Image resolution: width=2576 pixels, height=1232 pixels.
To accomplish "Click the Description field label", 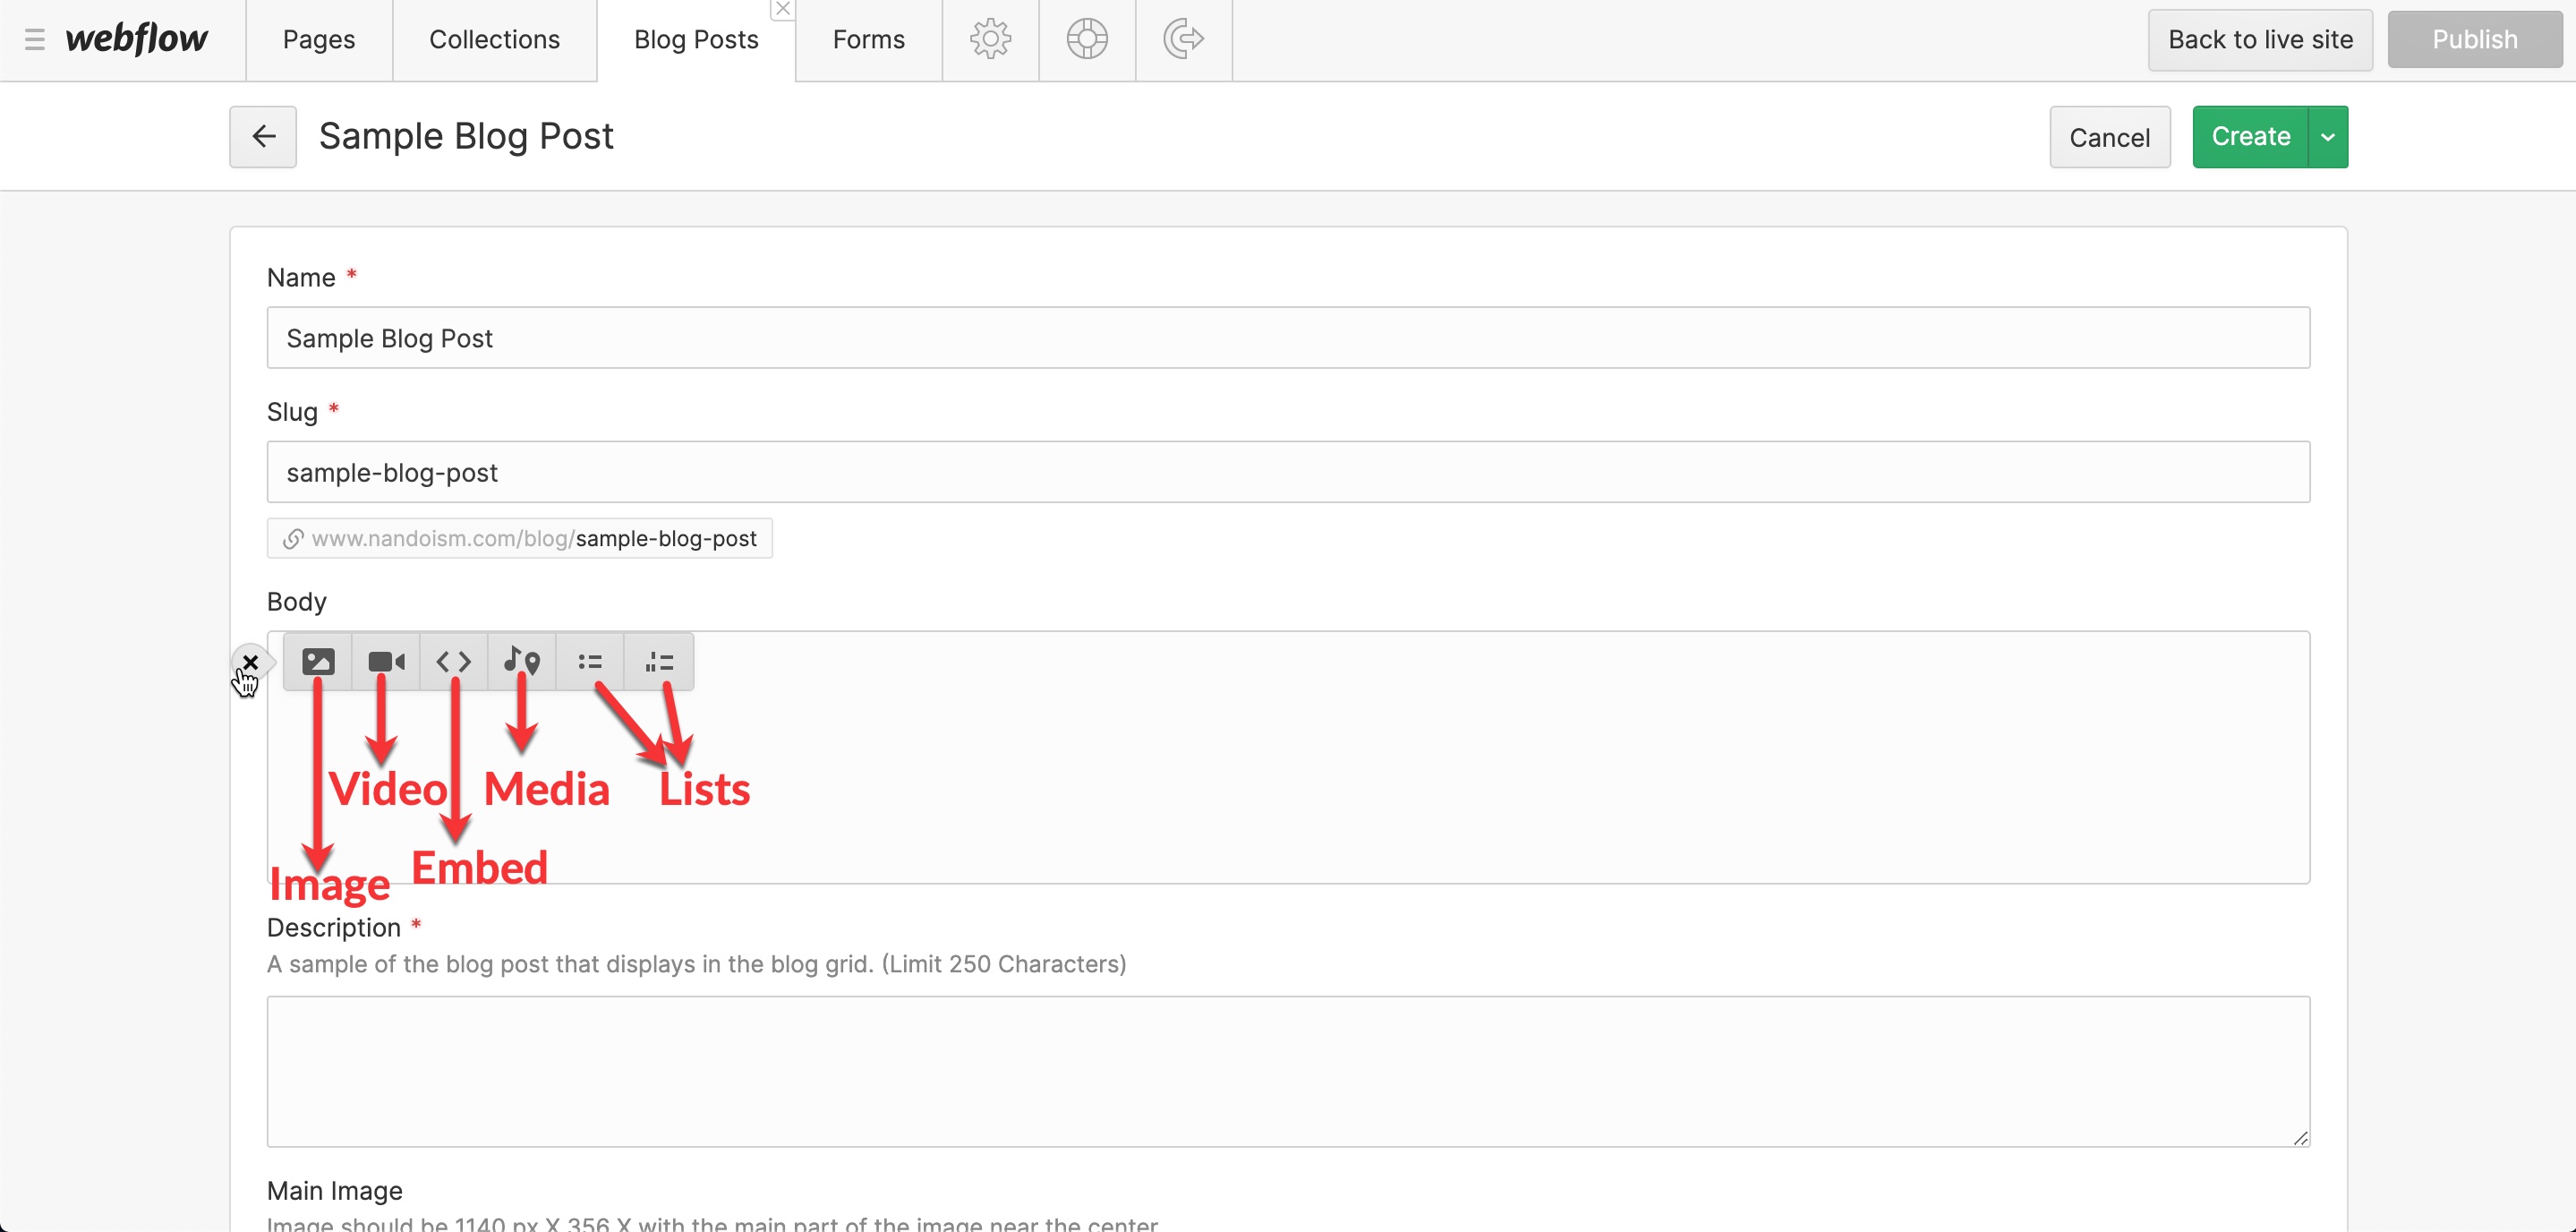I will pos(334,928).
